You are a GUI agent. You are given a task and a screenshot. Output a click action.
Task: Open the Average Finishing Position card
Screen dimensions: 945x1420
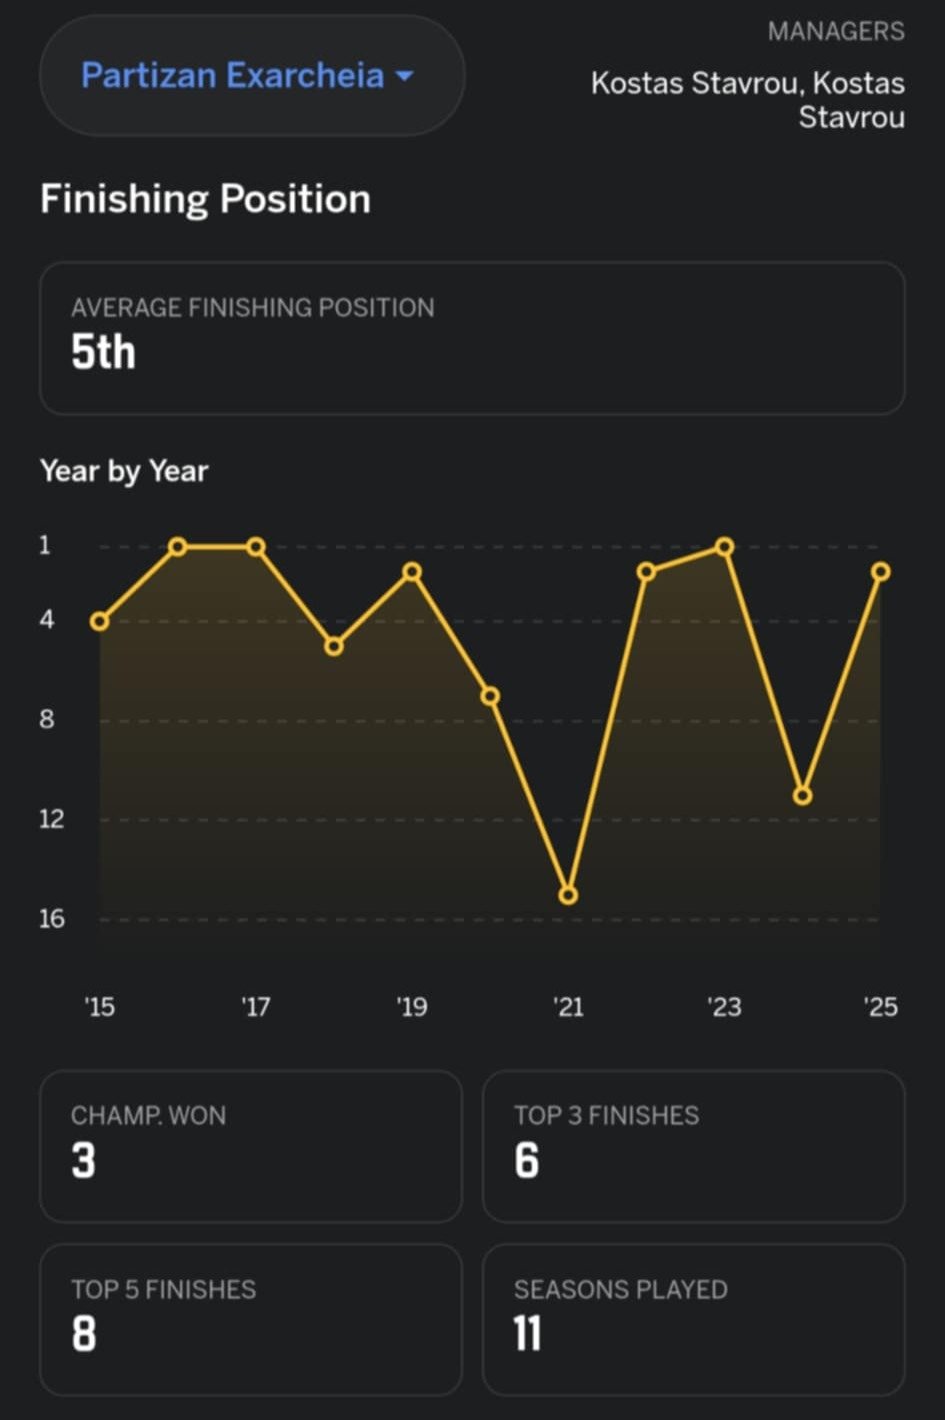click(x=472, y=338)
